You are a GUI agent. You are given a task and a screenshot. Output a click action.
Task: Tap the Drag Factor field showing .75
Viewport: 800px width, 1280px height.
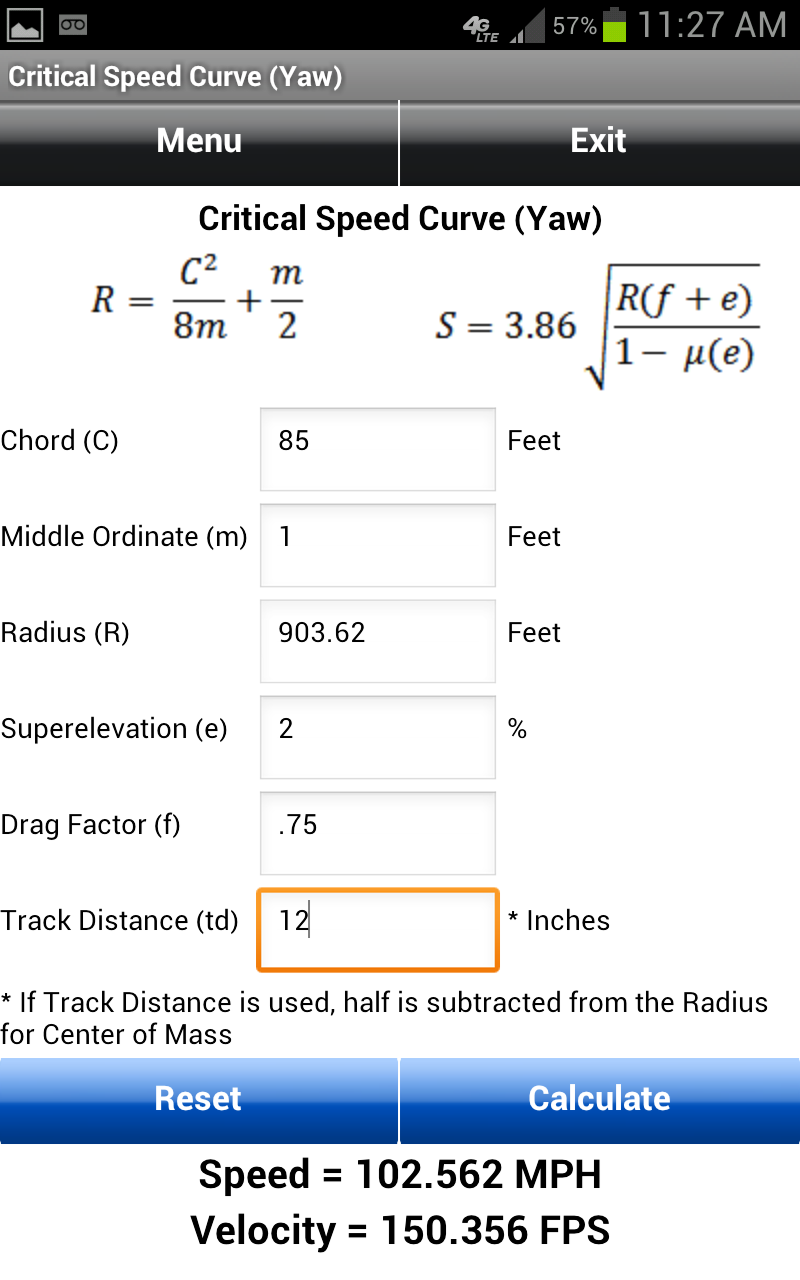(x=377, y=832)
